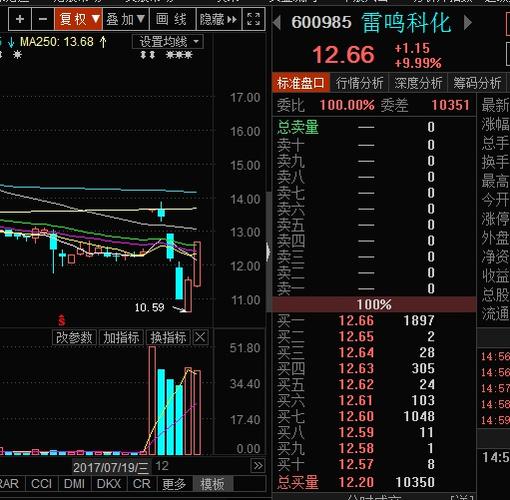Click the MA250: 13.68 label

click(x=57, y=42)
